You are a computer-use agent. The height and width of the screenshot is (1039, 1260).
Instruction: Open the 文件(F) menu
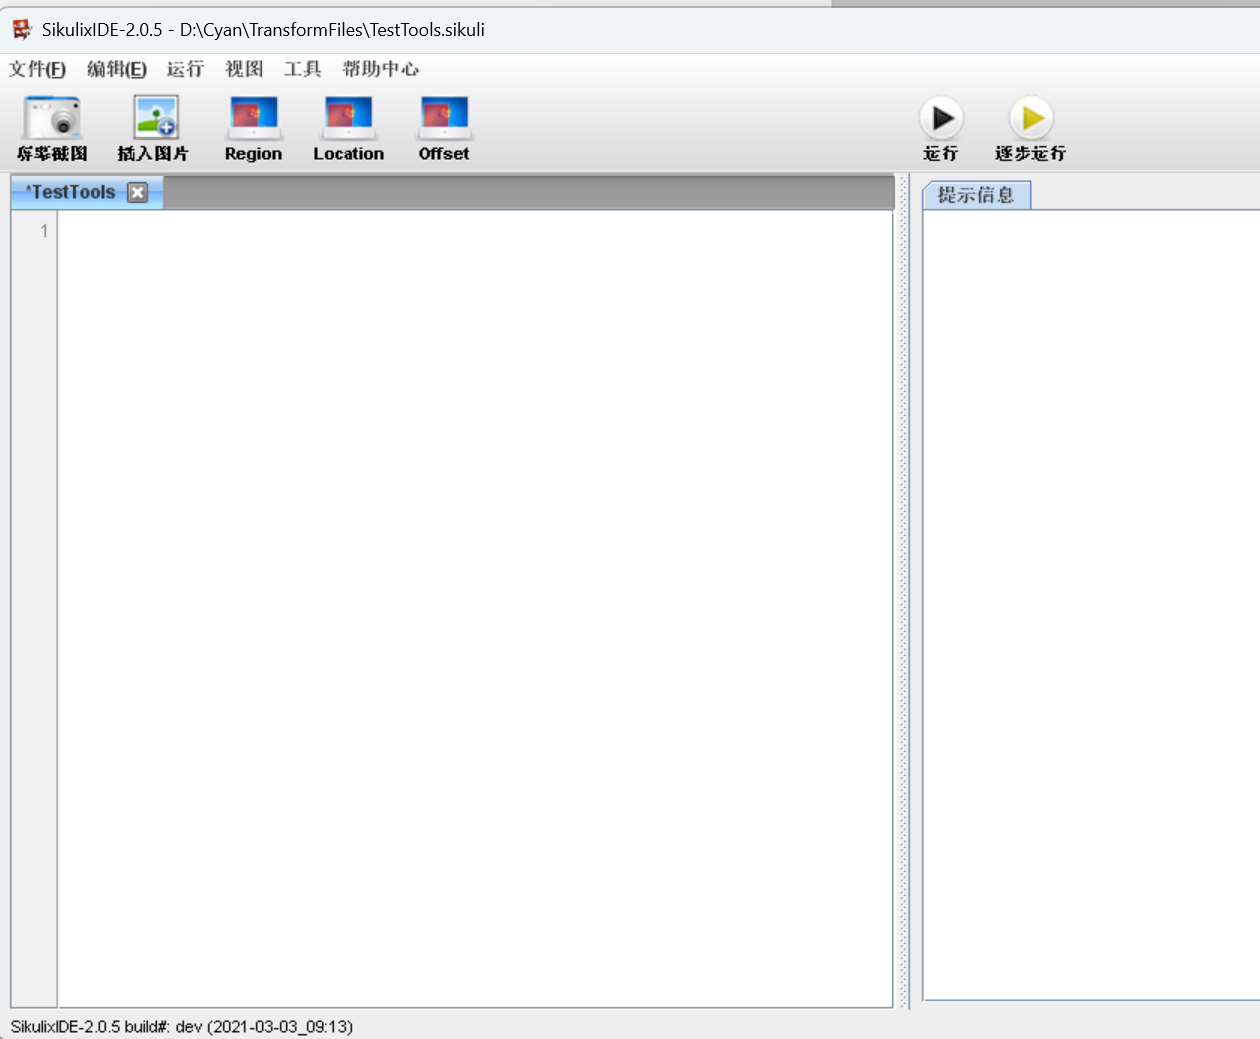37,70
